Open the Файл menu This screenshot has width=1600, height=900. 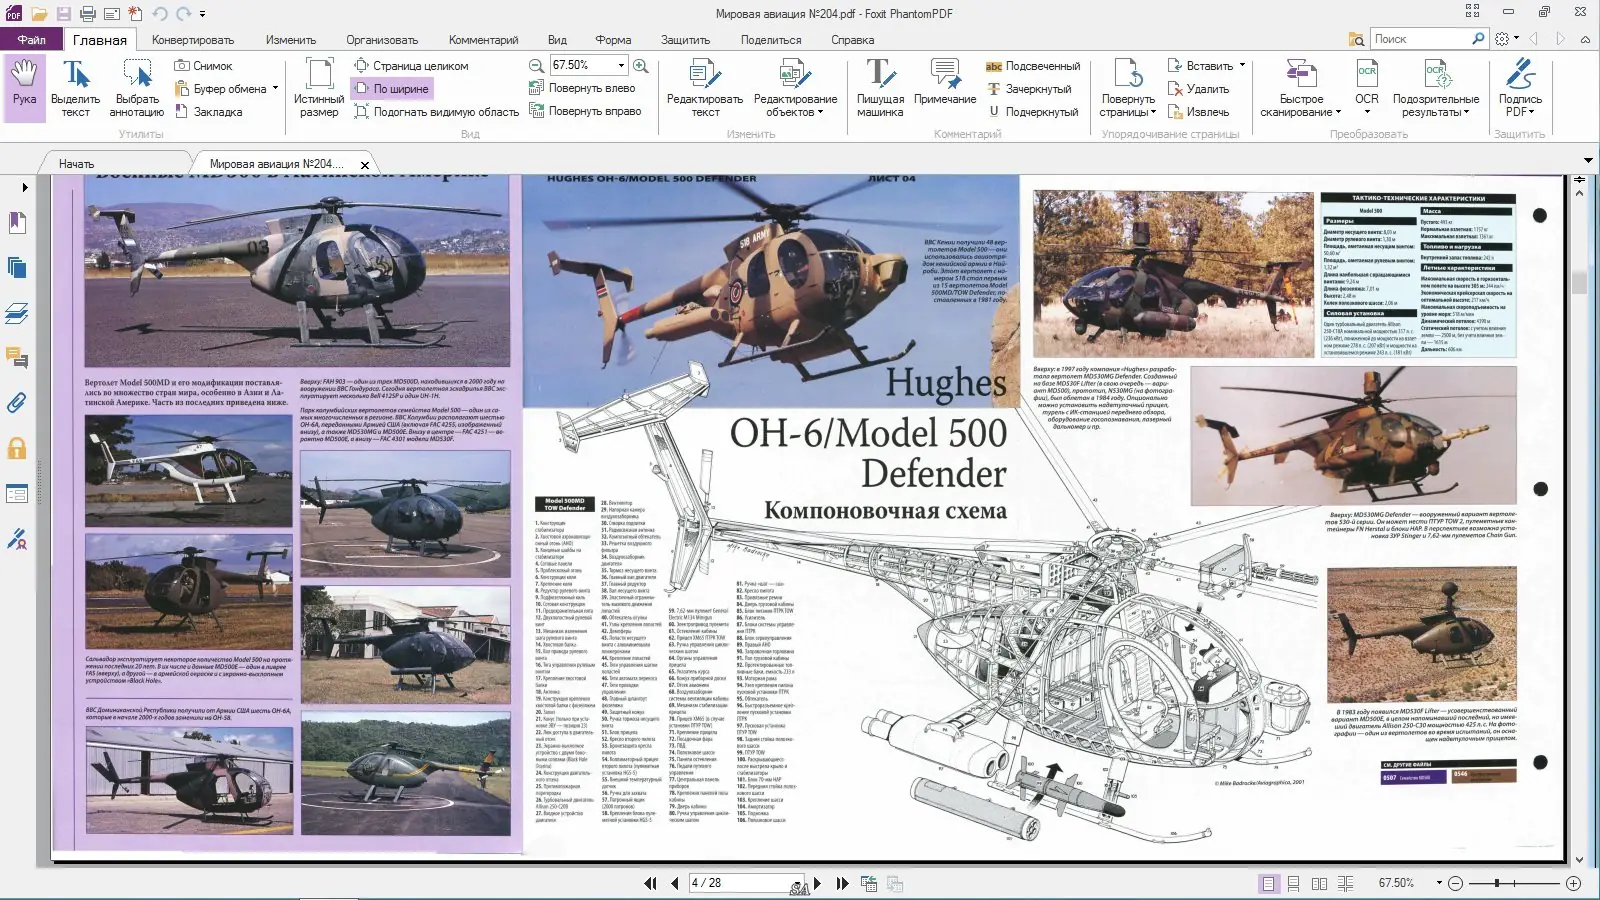pyautogui.click(x=31, y=40)
